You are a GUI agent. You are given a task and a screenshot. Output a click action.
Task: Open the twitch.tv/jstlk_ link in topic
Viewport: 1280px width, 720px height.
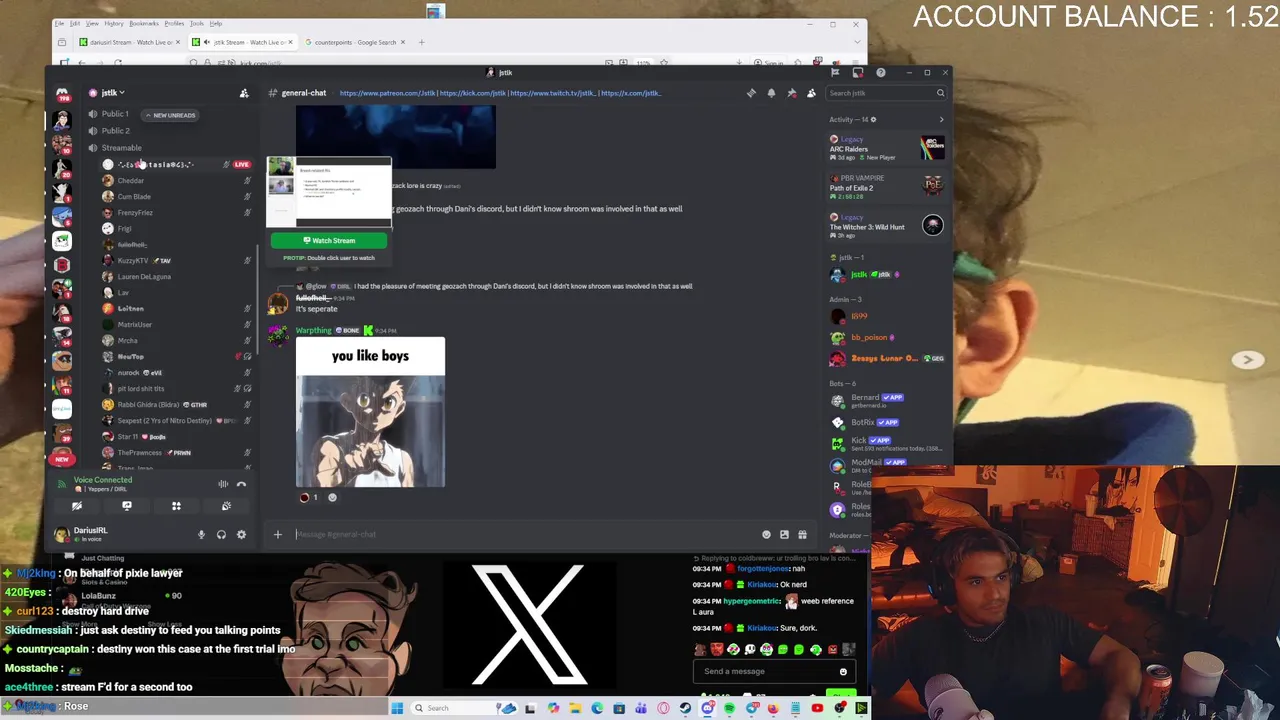(554, 93)
